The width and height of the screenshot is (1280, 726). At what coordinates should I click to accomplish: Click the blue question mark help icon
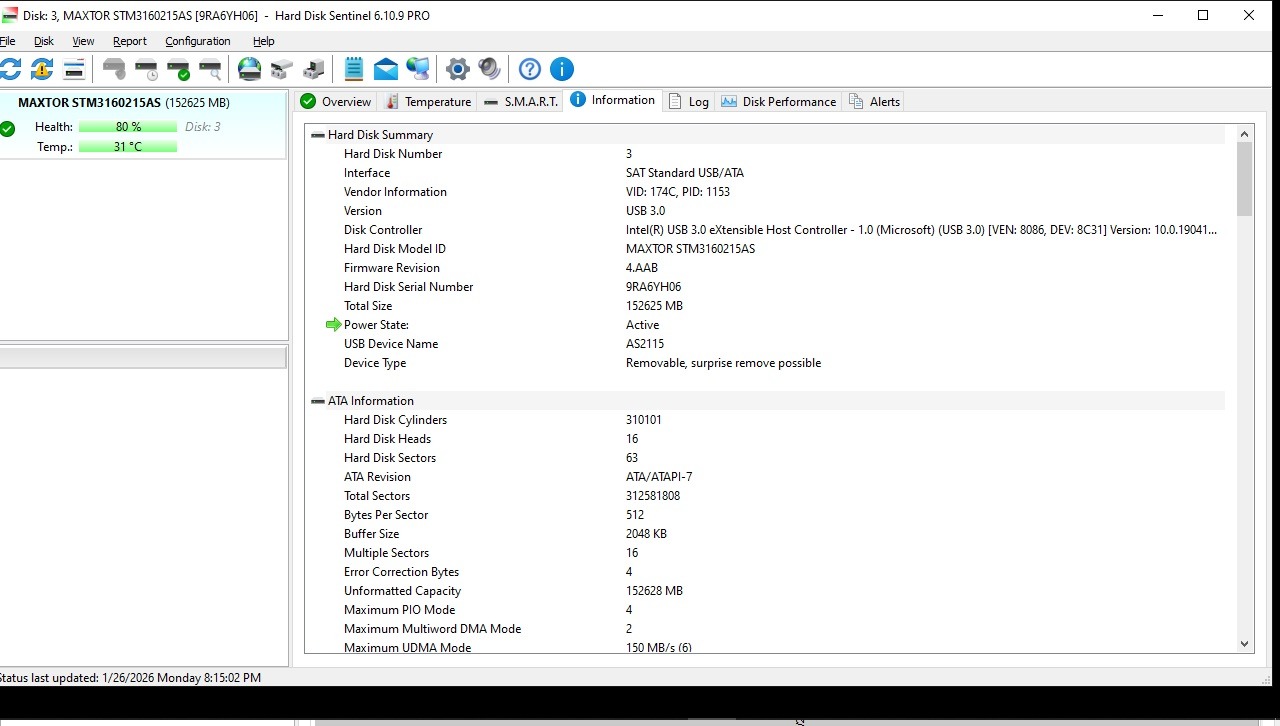(x=530, y=69)
